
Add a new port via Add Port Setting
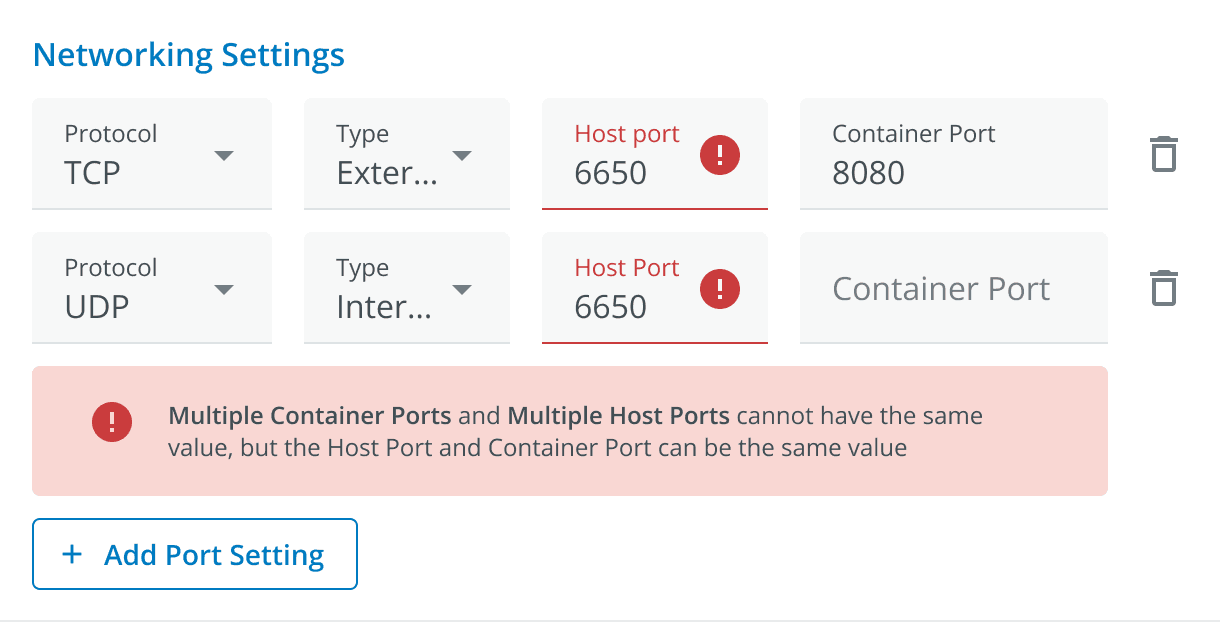(195, 554)
